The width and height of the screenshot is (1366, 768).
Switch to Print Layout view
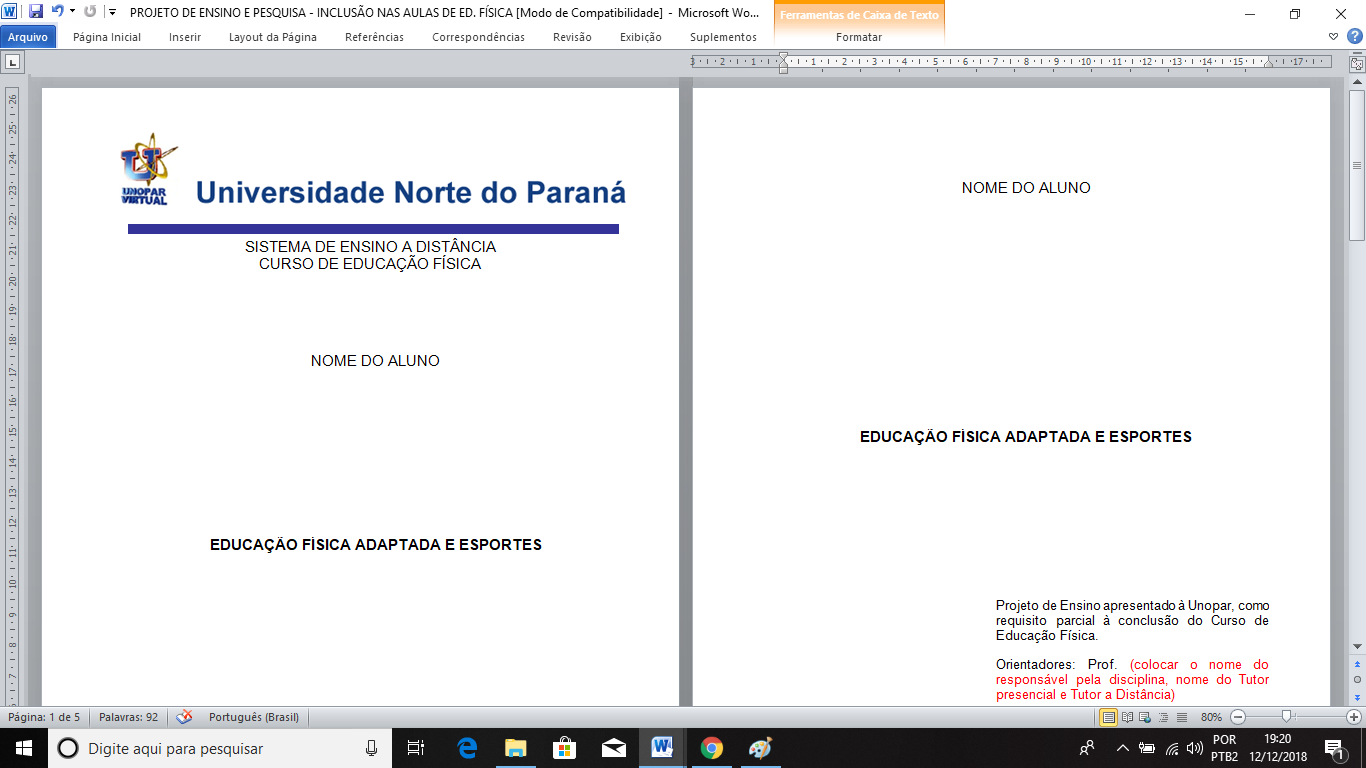pos(1109,717)
